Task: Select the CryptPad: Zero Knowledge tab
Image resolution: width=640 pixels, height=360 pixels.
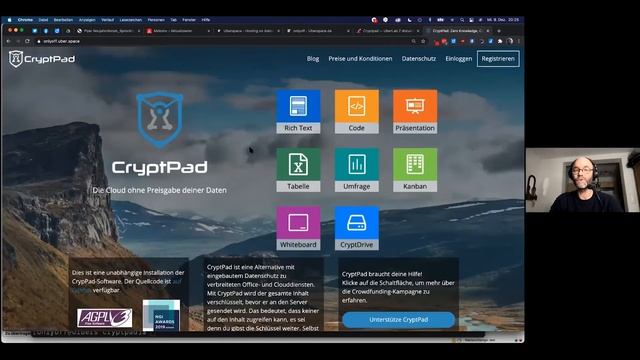Action: coord(457,31)
